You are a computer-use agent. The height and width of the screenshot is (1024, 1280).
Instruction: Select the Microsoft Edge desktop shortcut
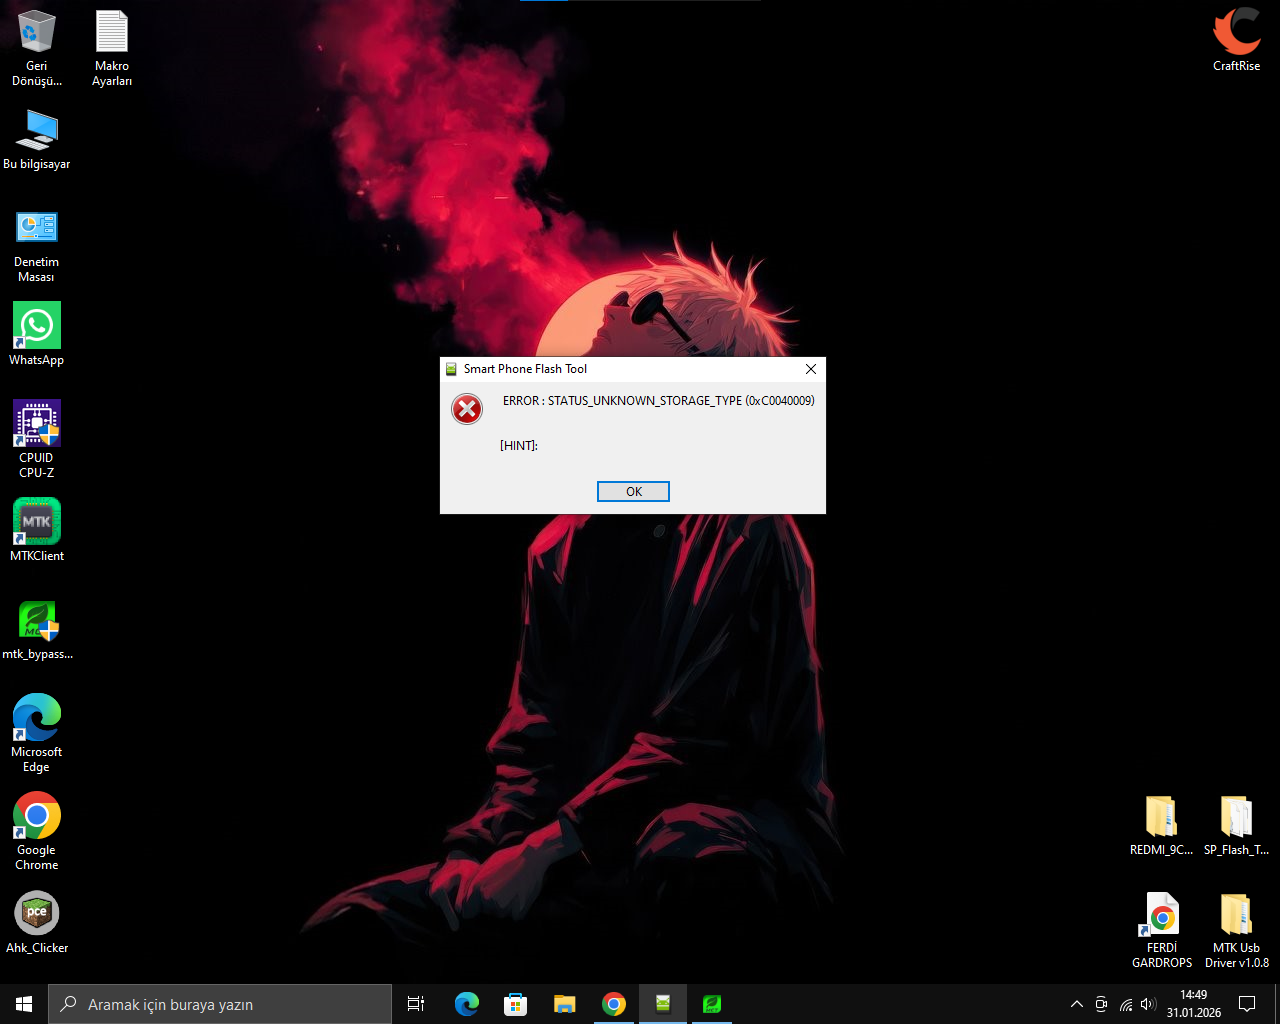(x=37, y=733)
